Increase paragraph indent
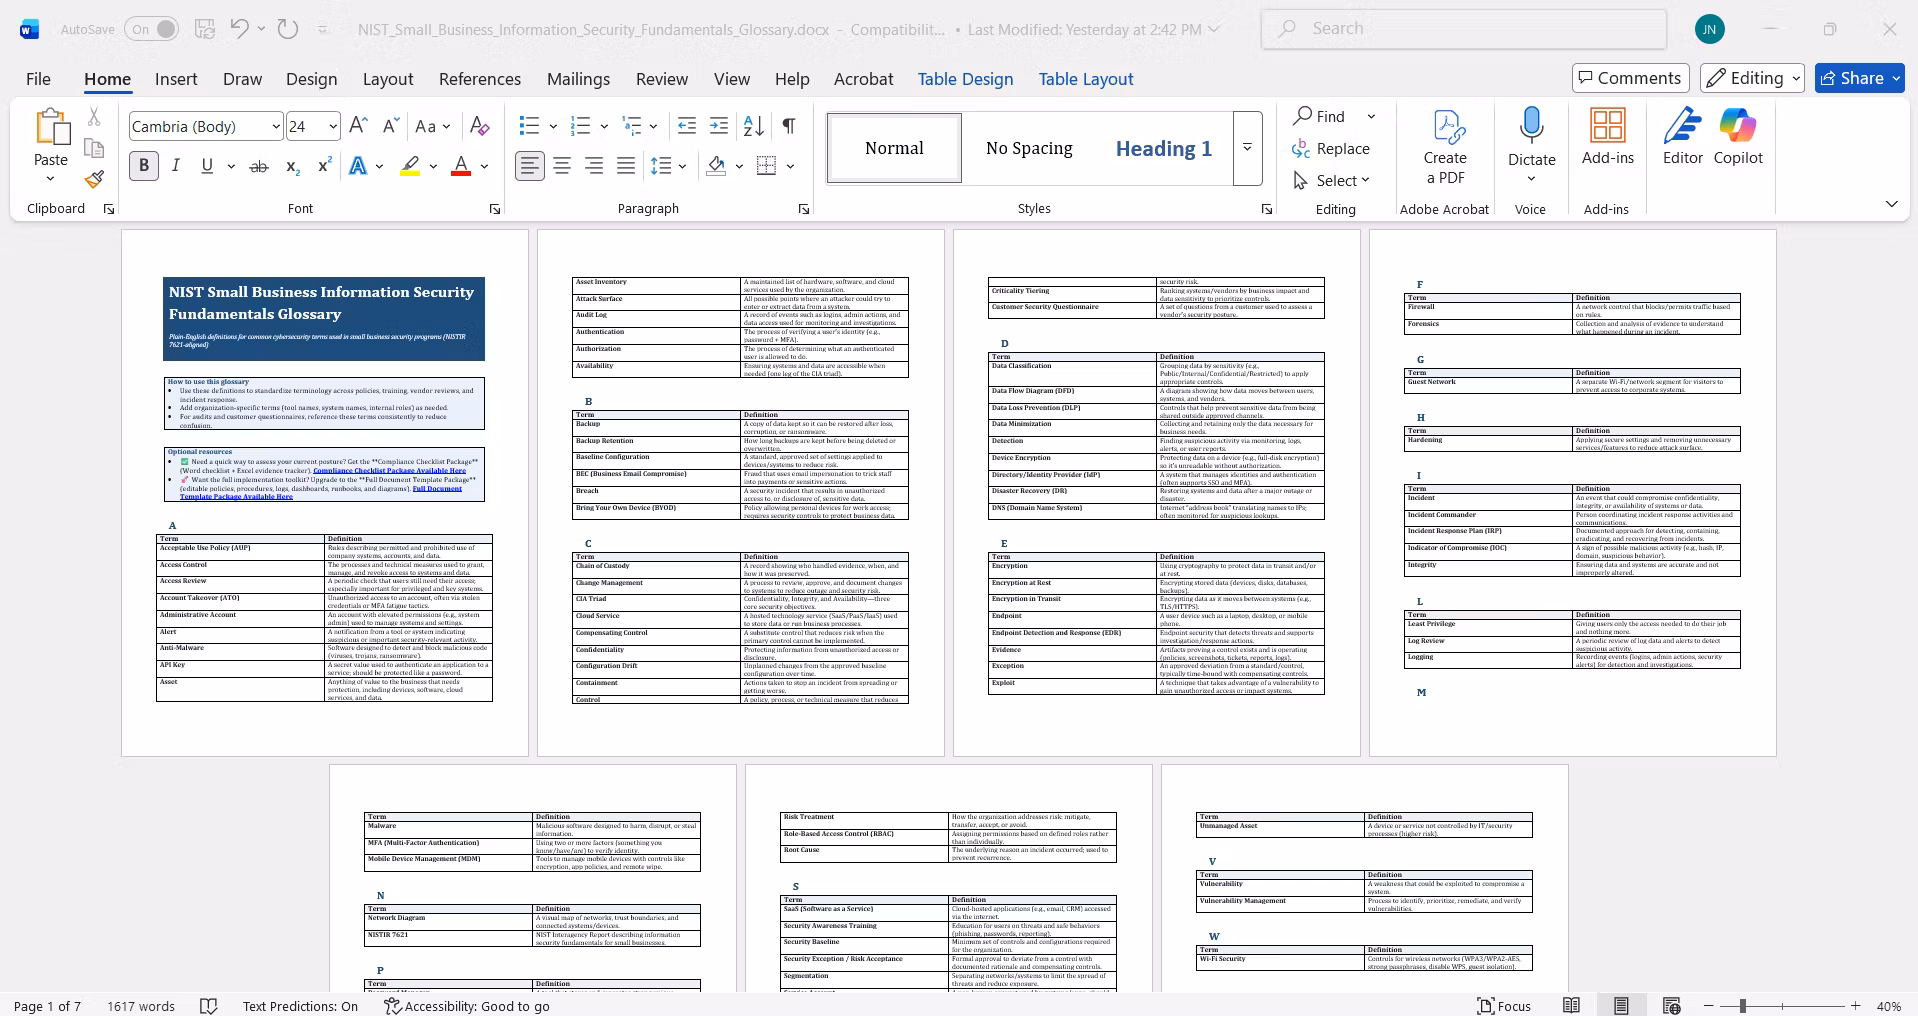Viewport: 1918px width, 1016px height. click(719, 126)
